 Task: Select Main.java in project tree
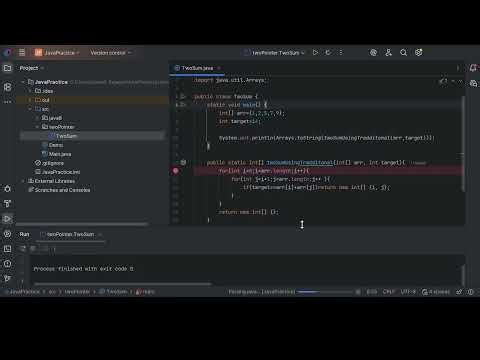click(x=56, y=154)
